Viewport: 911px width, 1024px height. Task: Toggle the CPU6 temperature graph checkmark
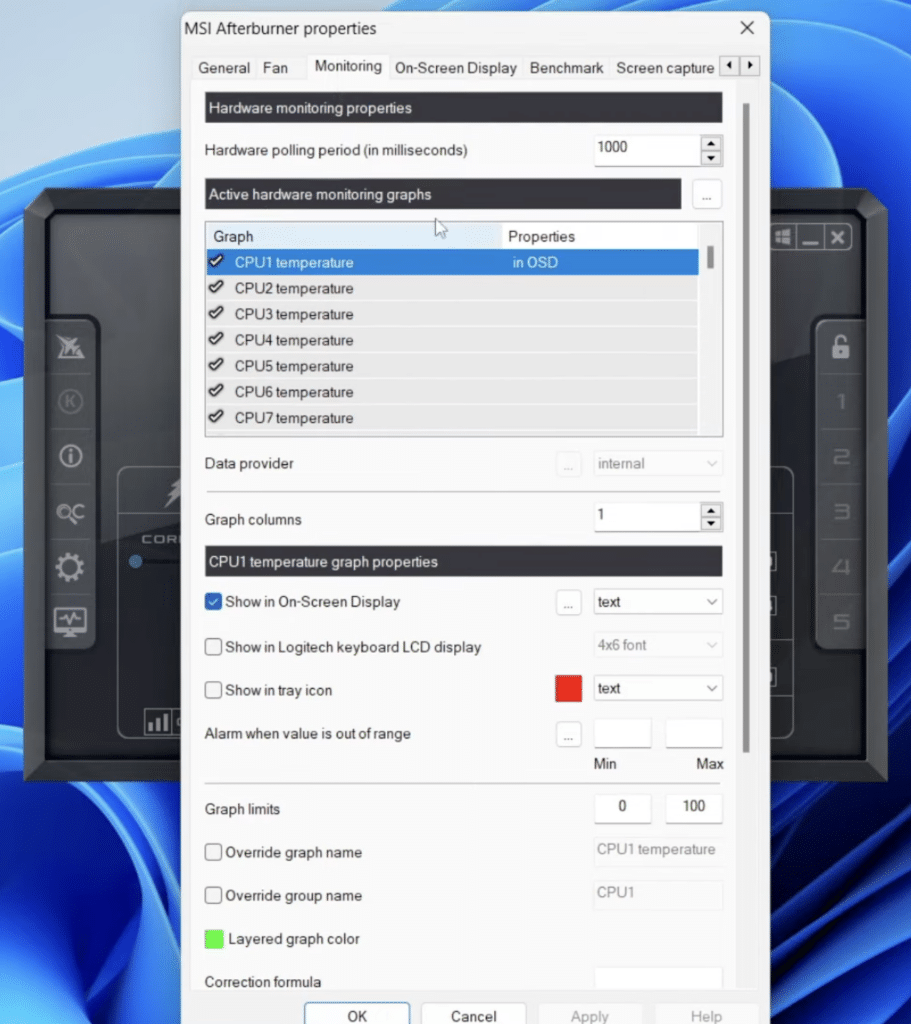tap(216, 391)
